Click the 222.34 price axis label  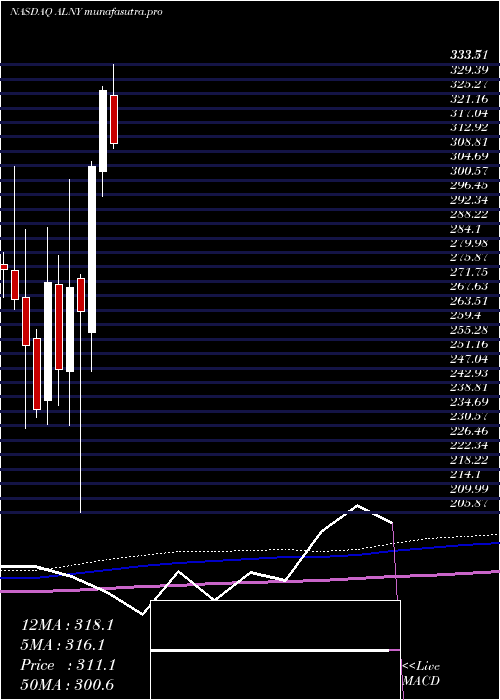tap(468, 445)
